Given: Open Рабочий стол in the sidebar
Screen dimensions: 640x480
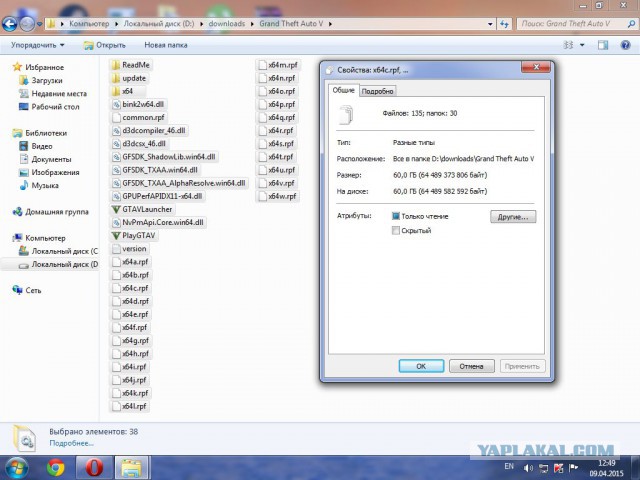Looking at the screenshot, I should click(x=49, y=107).
